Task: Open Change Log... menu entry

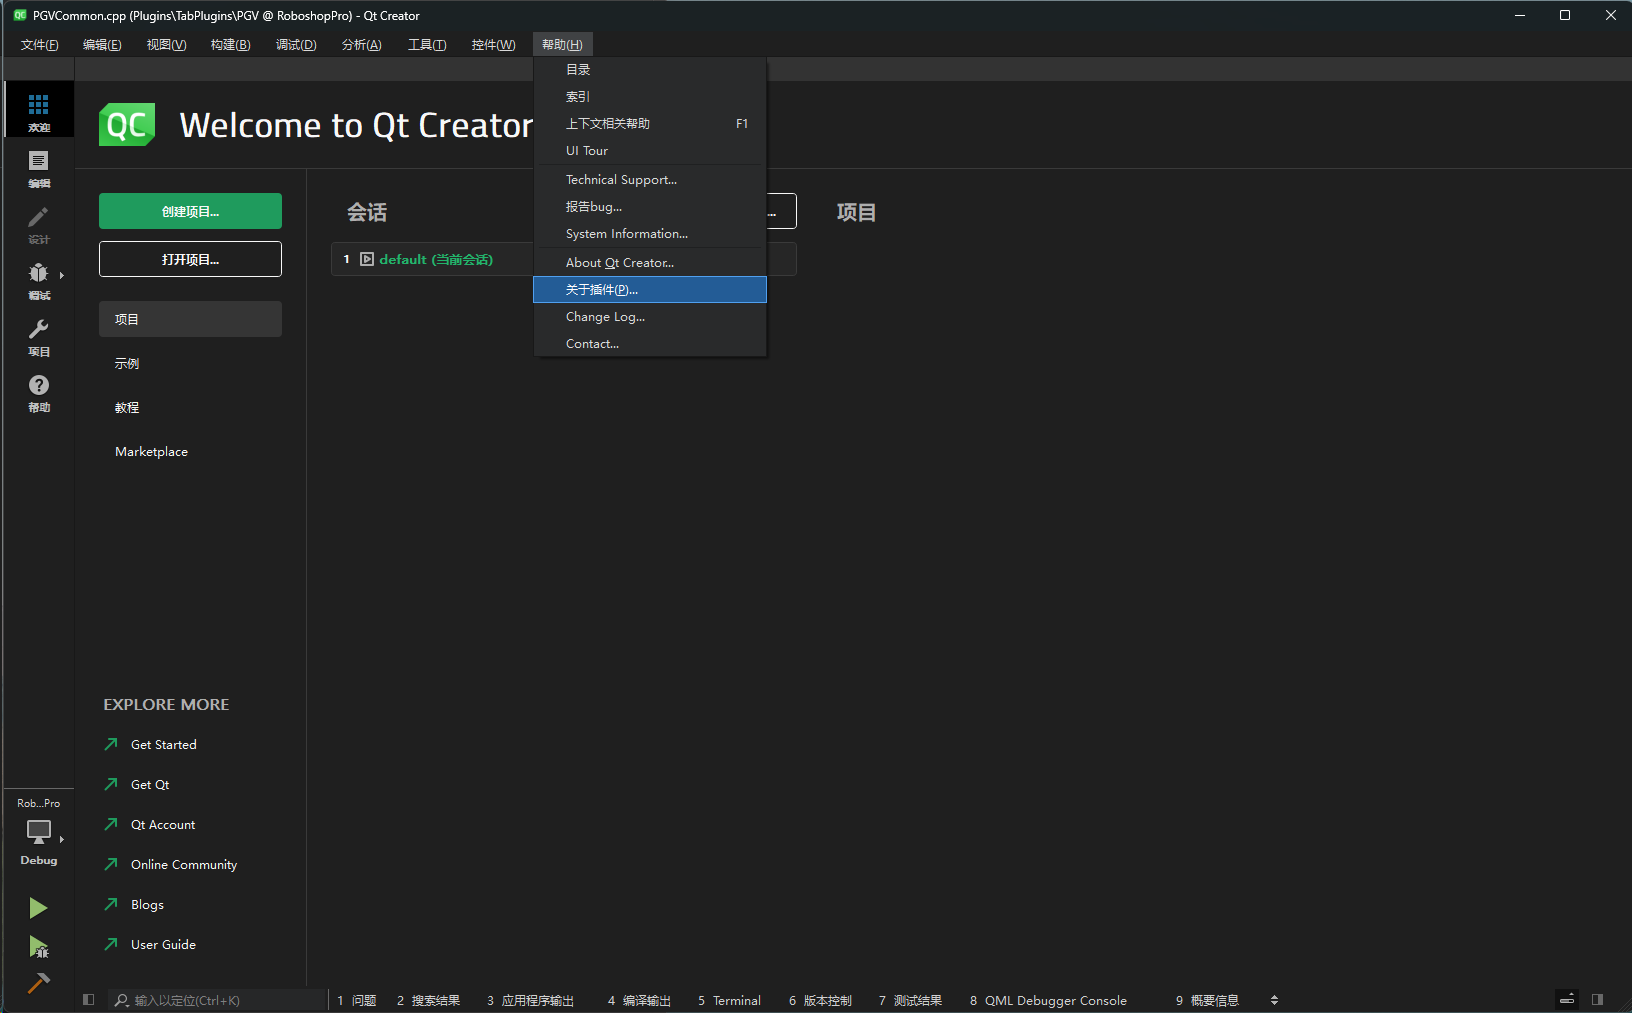Action: pyautogui.click(x=650, y=316)
